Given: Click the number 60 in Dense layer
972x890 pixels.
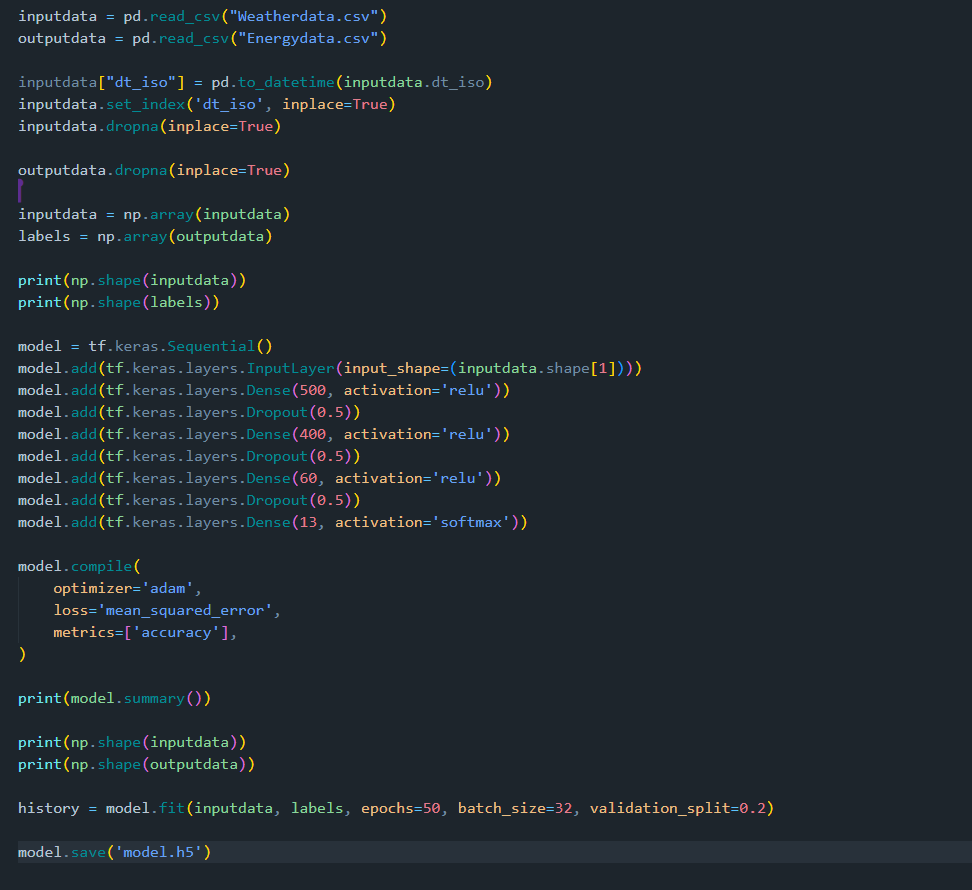Looking at the screenshot, I should point(308,478).
